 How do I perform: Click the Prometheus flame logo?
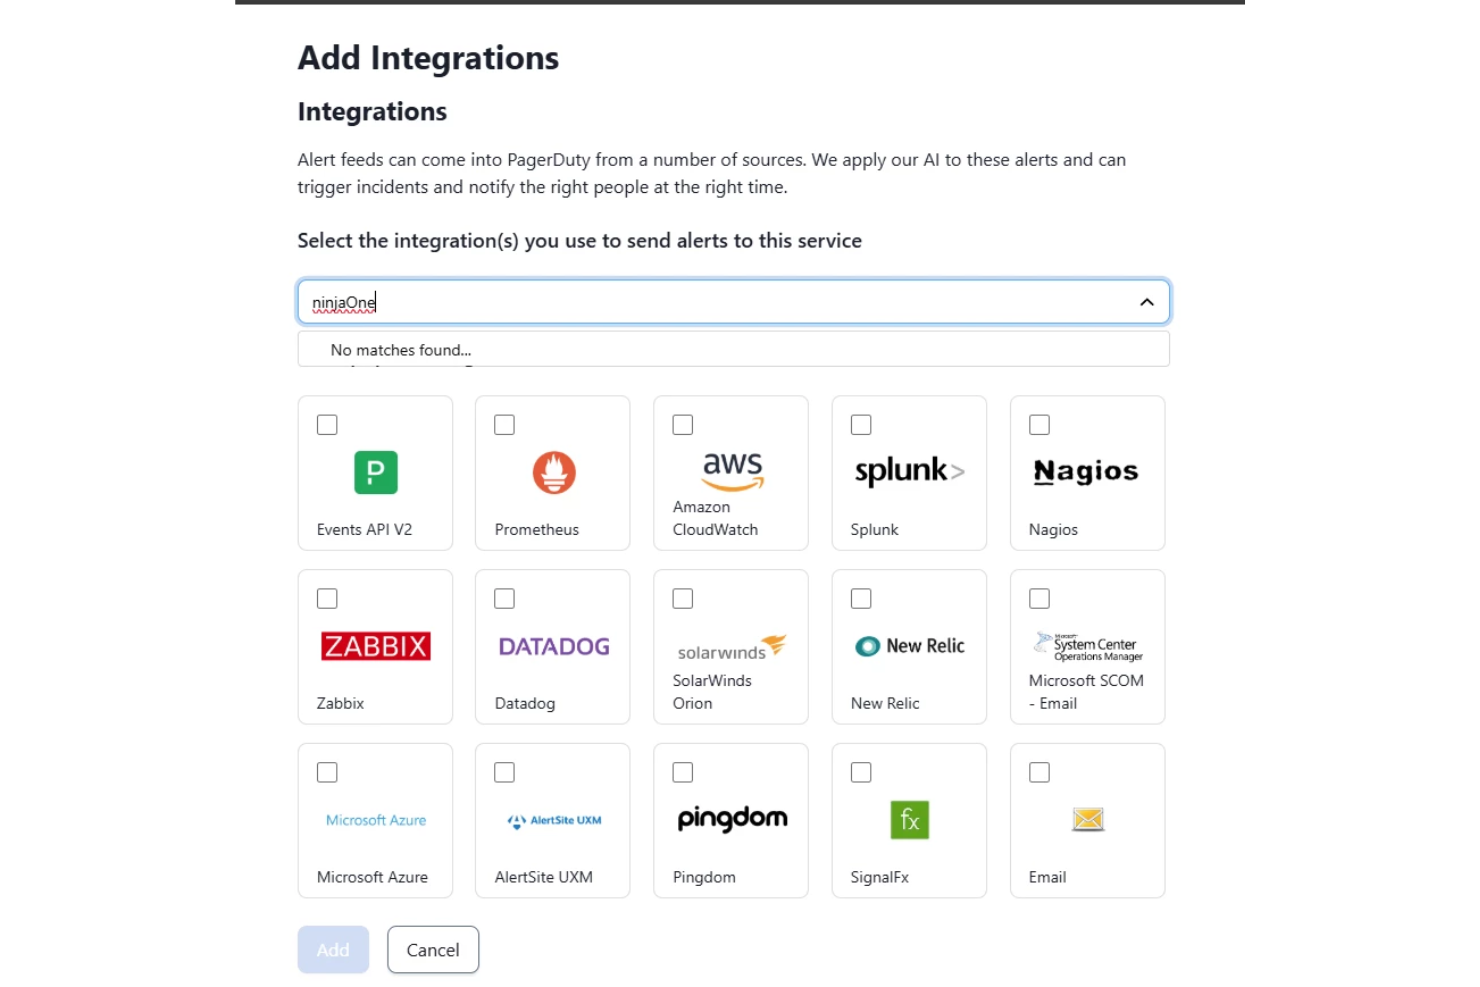tap(554, 472)
